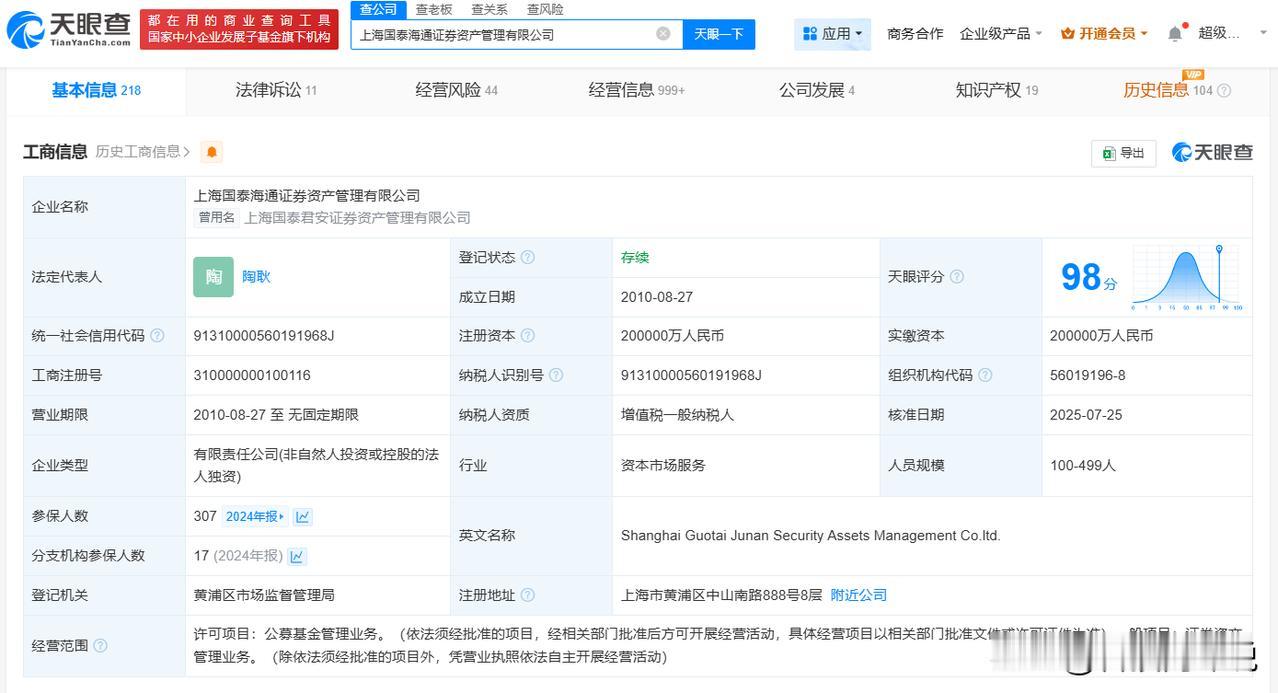Viewport: 1278px width, 693px height.
Task: Click help icon next to 纳税人识别号
Action: point(556,375)
